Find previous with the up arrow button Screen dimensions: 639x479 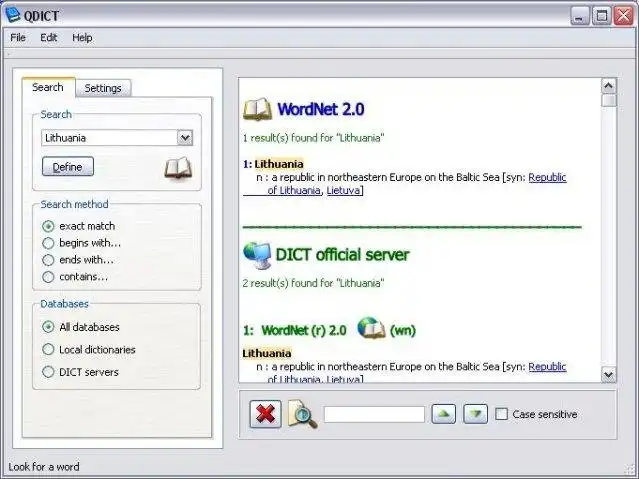(443, 414)
